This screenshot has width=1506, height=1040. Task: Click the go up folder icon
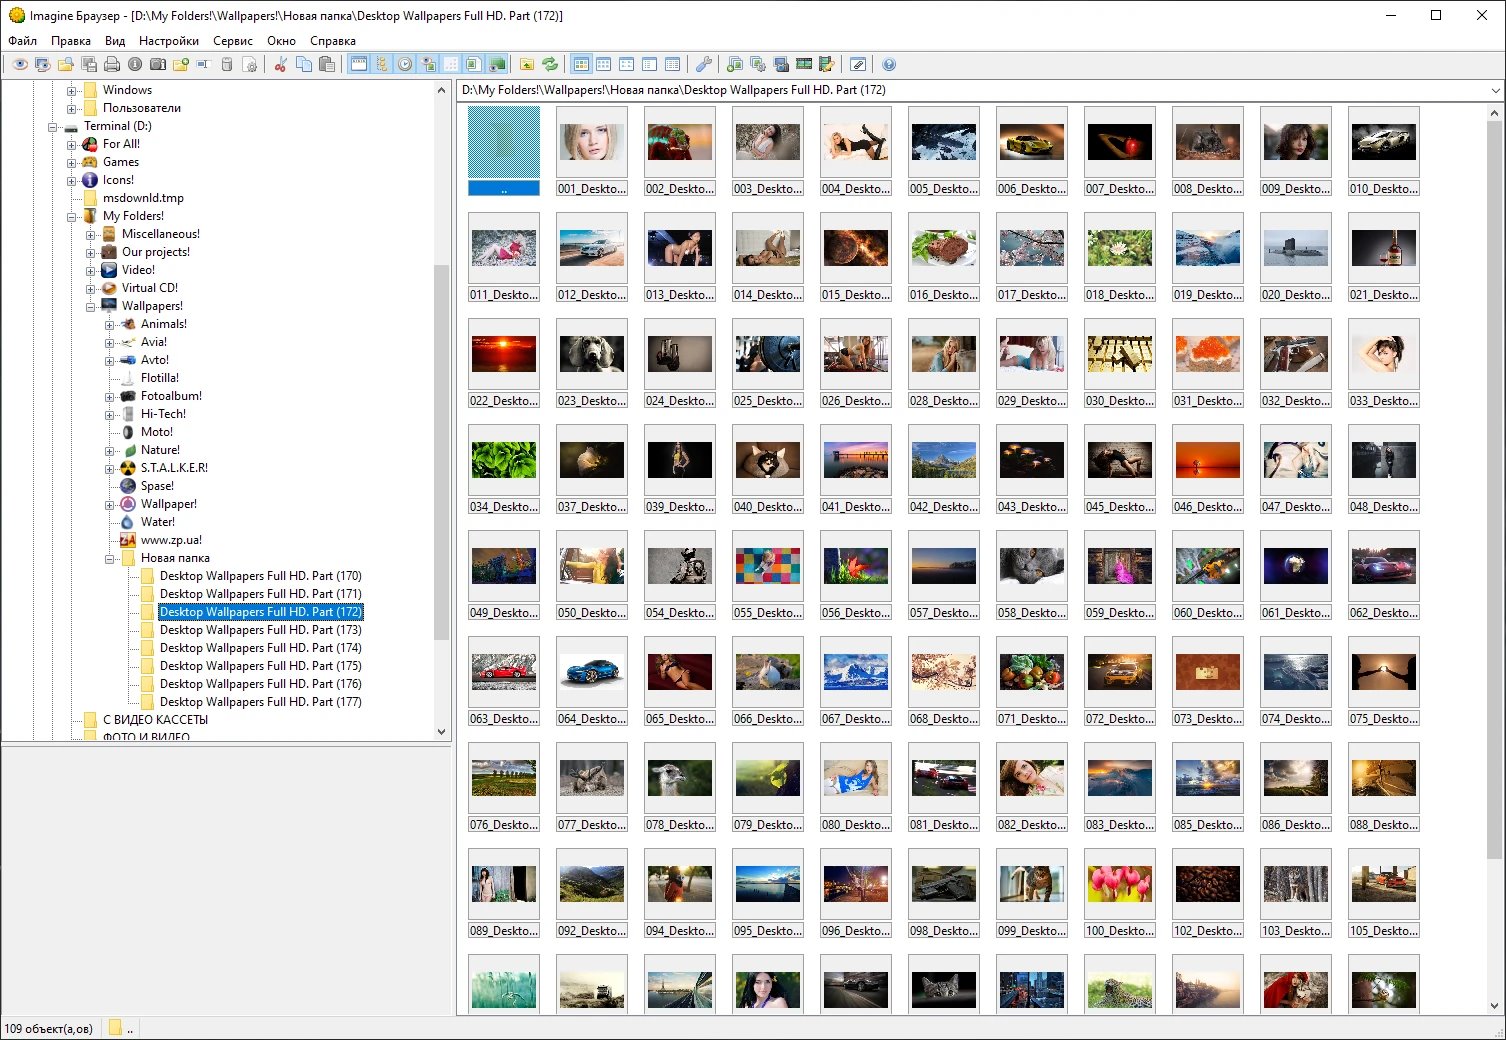527,64
